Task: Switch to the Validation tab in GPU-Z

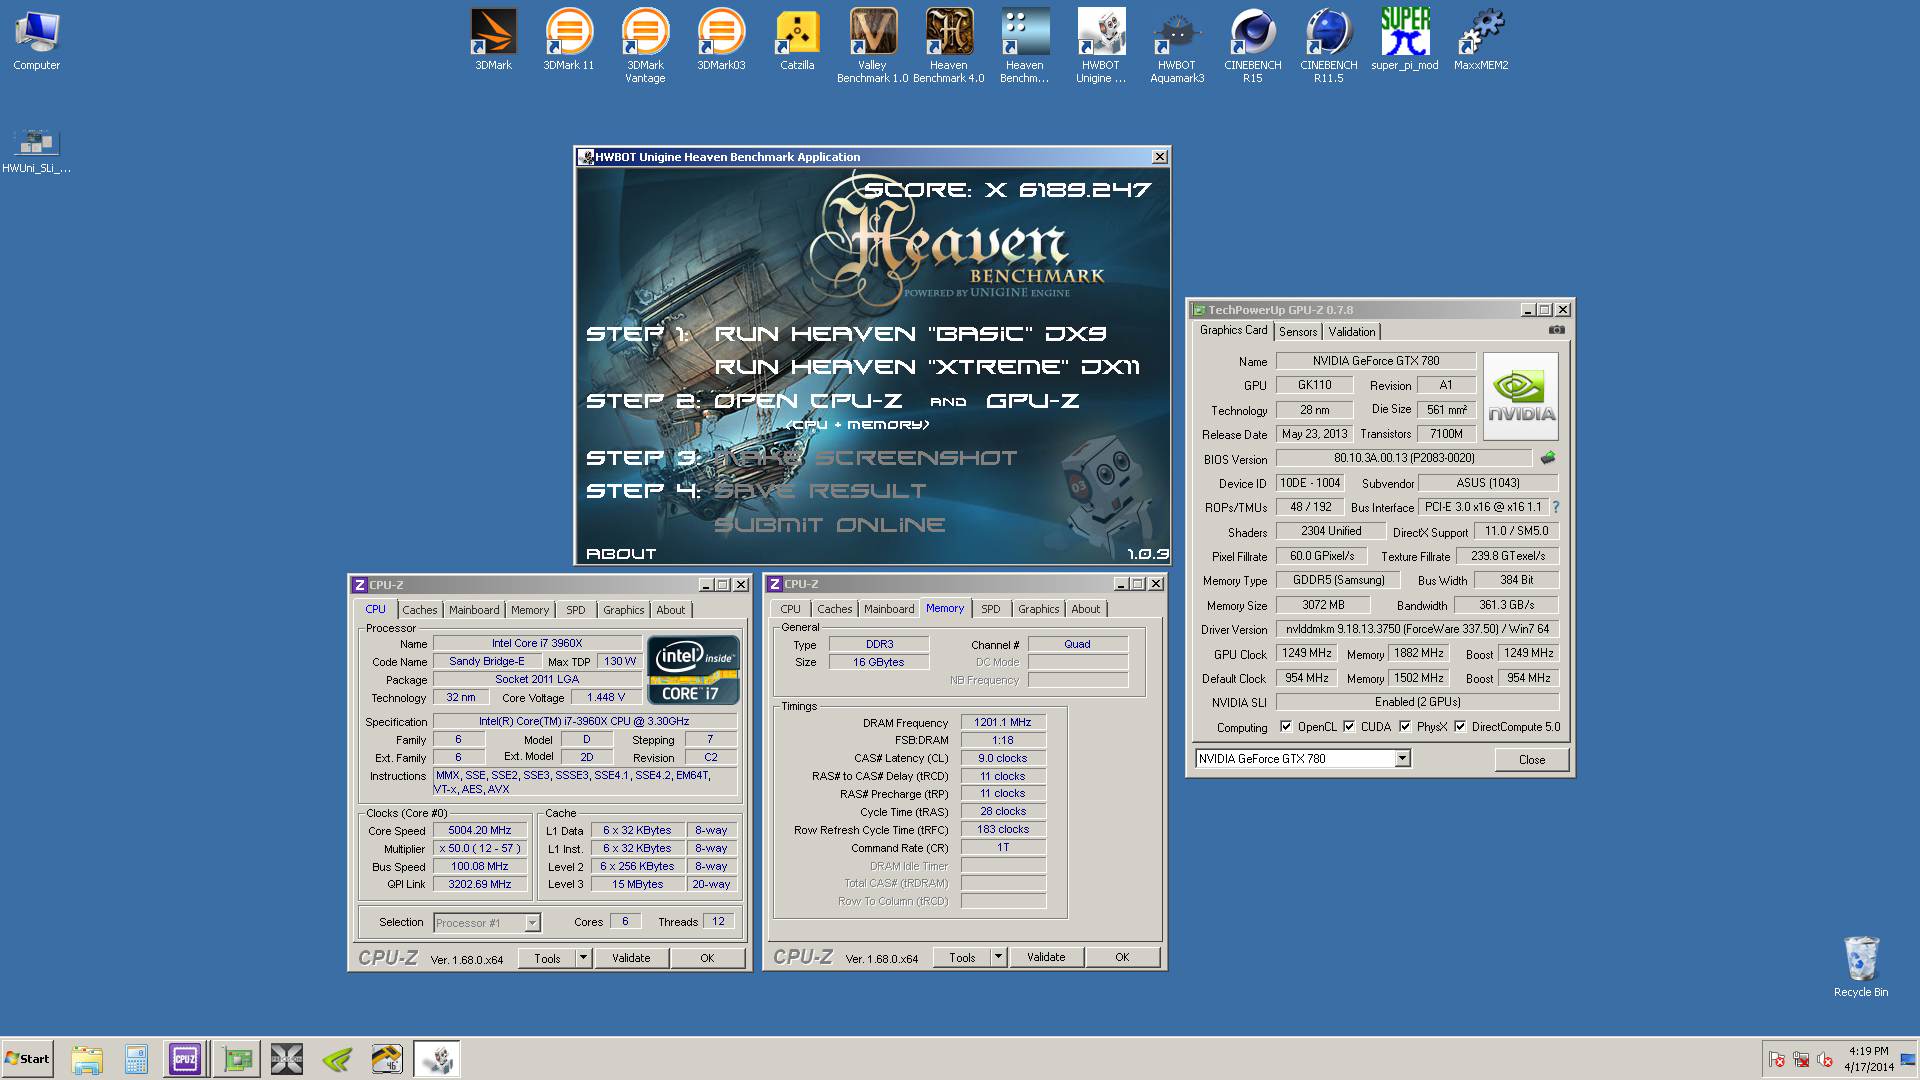Action: coord(1352,332)
